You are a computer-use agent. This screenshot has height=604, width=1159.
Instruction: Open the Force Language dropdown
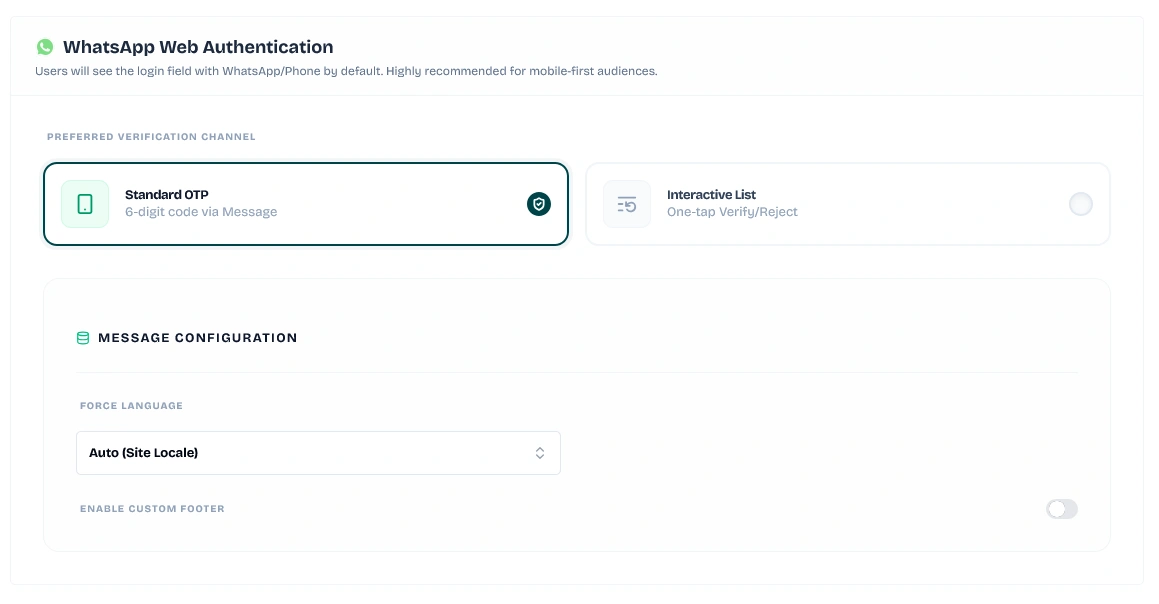pos(318,453)
